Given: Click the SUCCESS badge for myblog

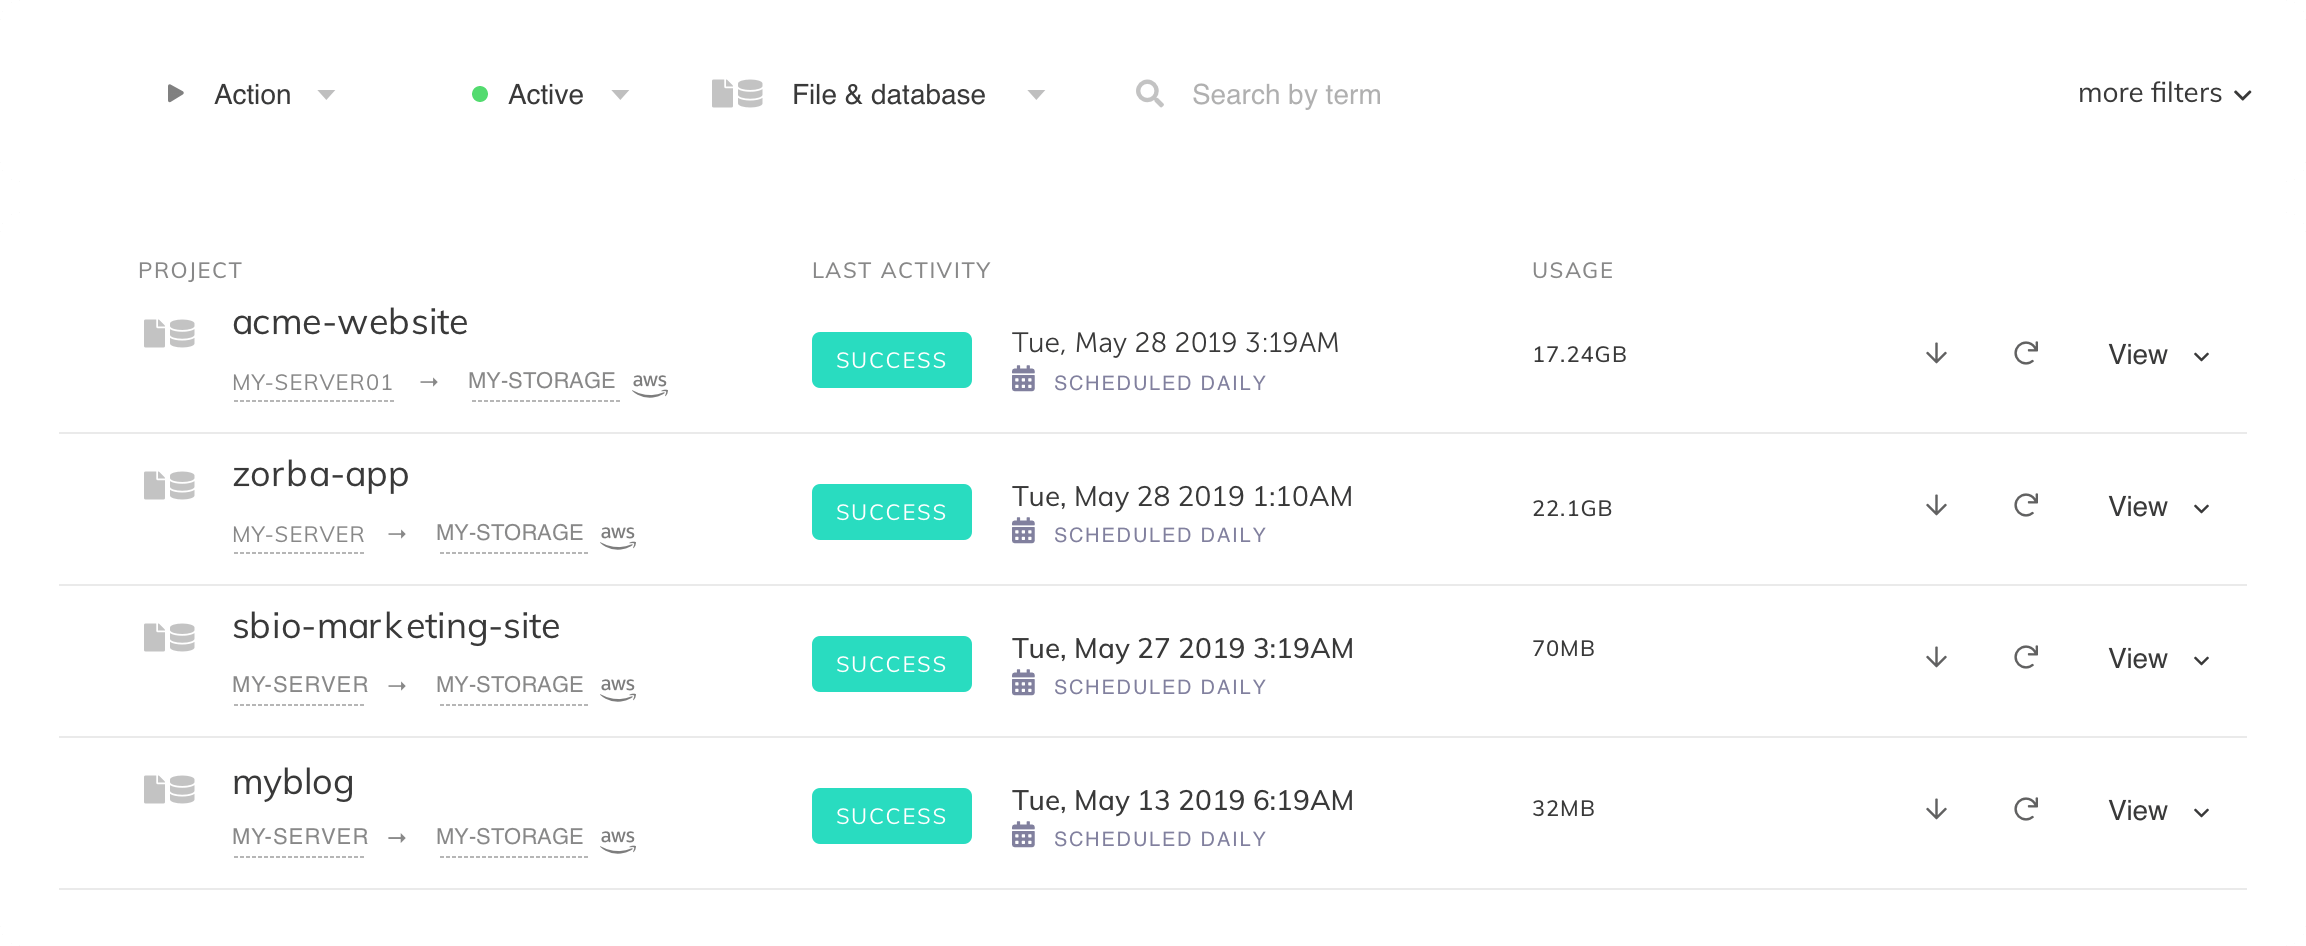Looking at the screenshot, I should [x=891, y=816].
